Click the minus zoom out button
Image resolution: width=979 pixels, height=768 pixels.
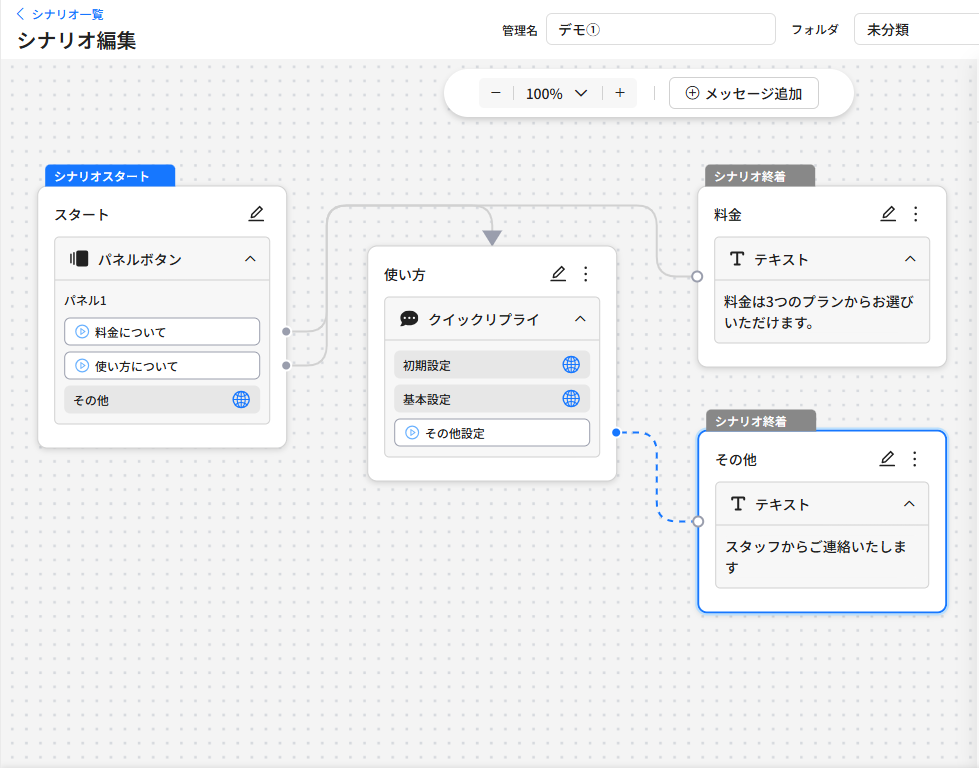(496, 93)
